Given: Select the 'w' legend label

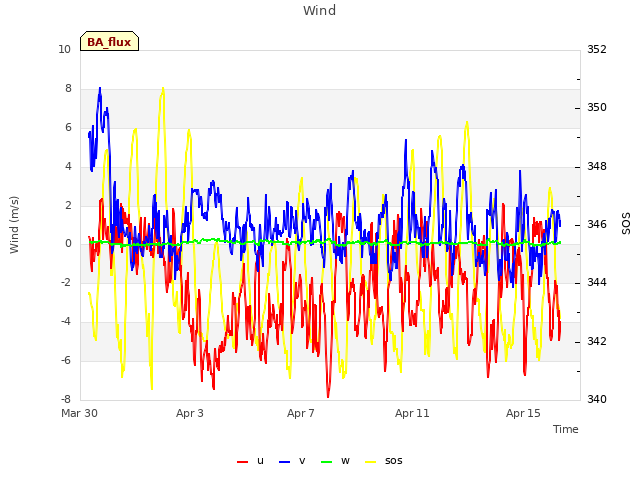Looking at the screenshot, I should 345,461.
